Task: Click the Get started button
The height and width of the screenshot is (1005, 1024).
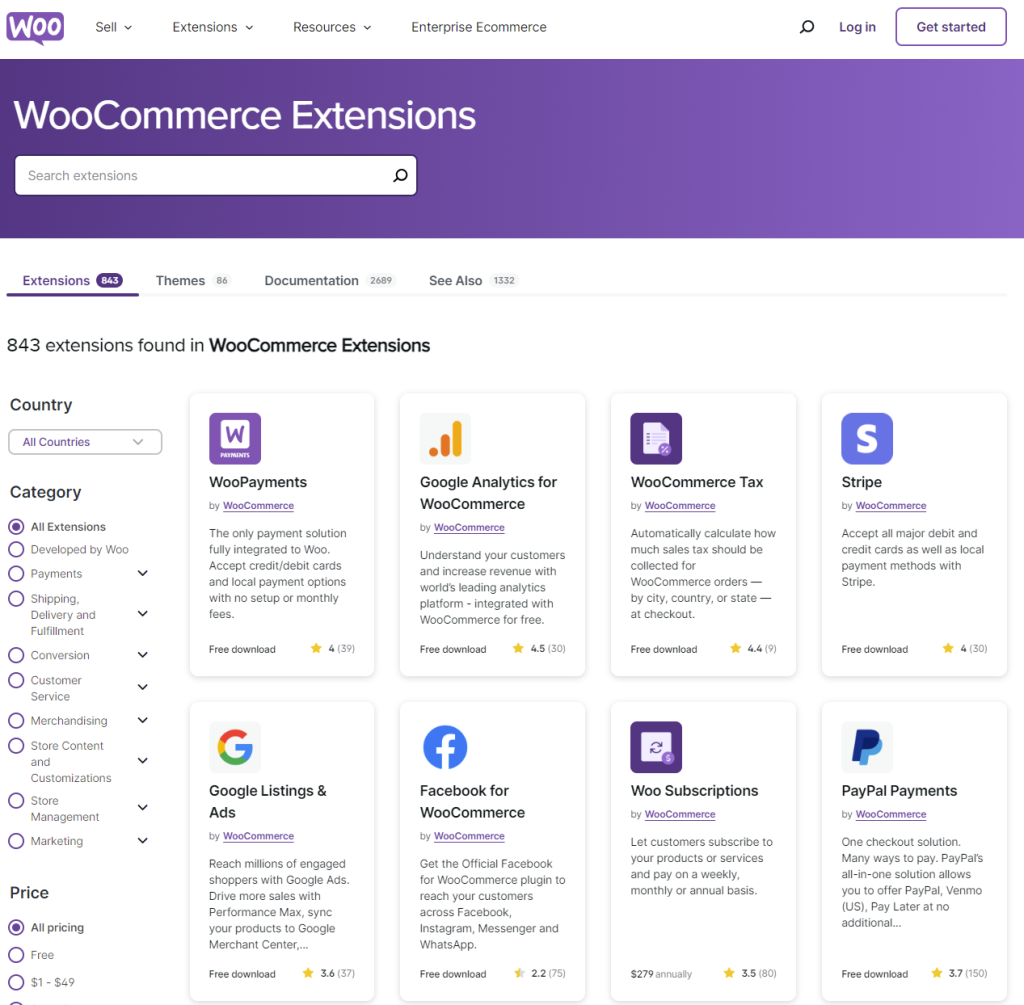Action: pos(950,27)
